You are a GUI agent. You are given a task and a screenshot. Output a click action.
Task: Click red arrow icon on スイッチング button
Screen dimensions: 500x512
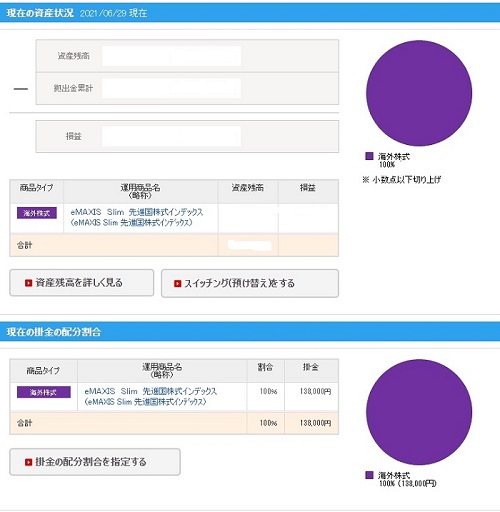point(177,284)
